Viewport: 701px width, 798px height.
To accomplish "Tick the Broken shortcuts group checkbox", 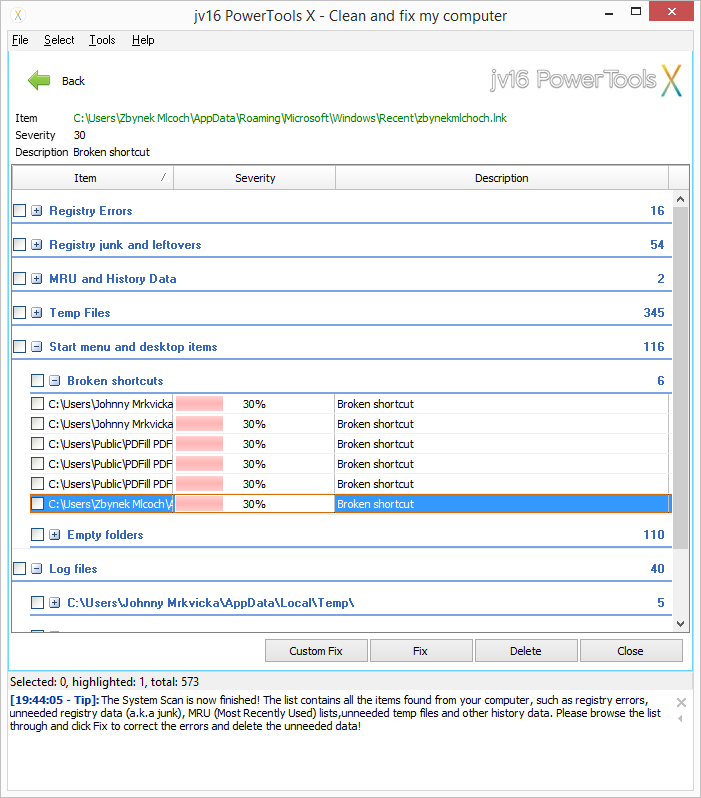I will pos(38,381).
